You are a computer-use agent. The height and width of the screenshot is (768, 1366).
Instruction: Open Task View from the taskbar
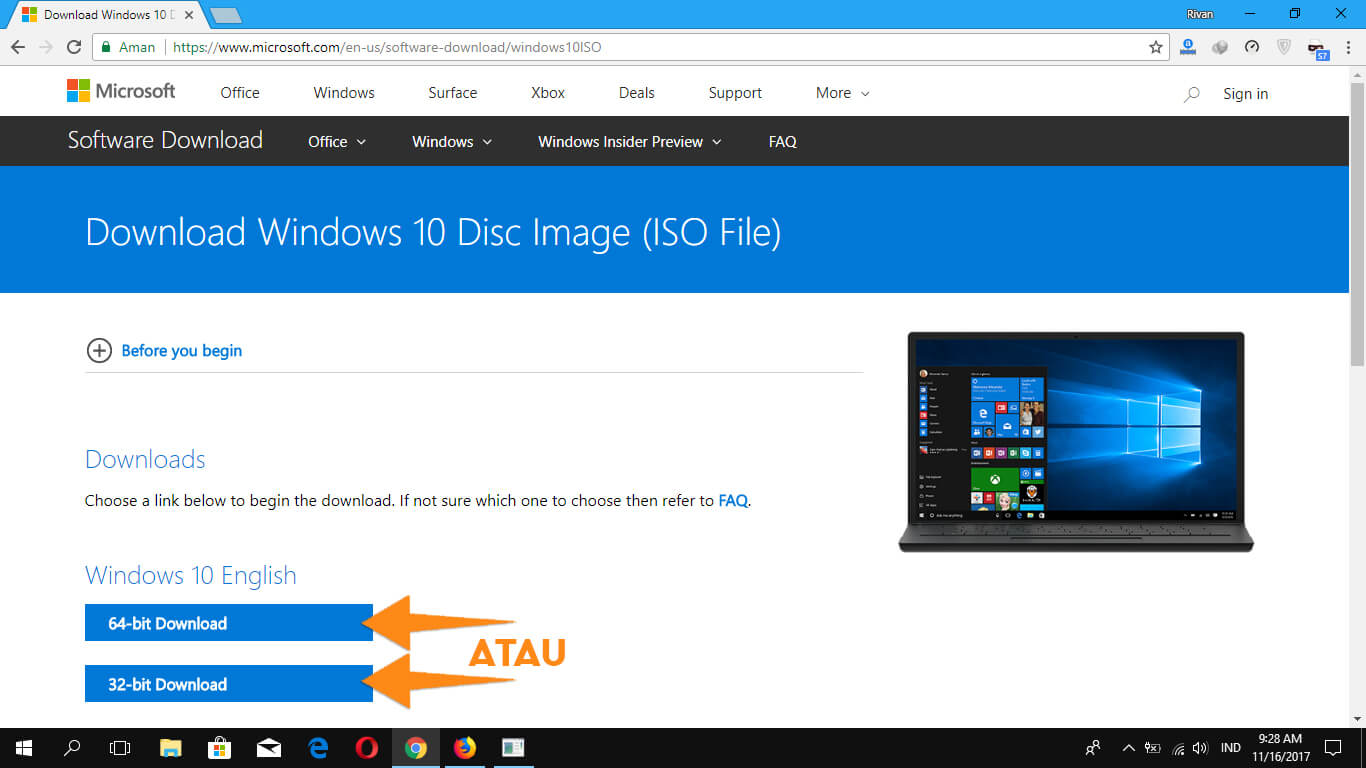(120, 747)
